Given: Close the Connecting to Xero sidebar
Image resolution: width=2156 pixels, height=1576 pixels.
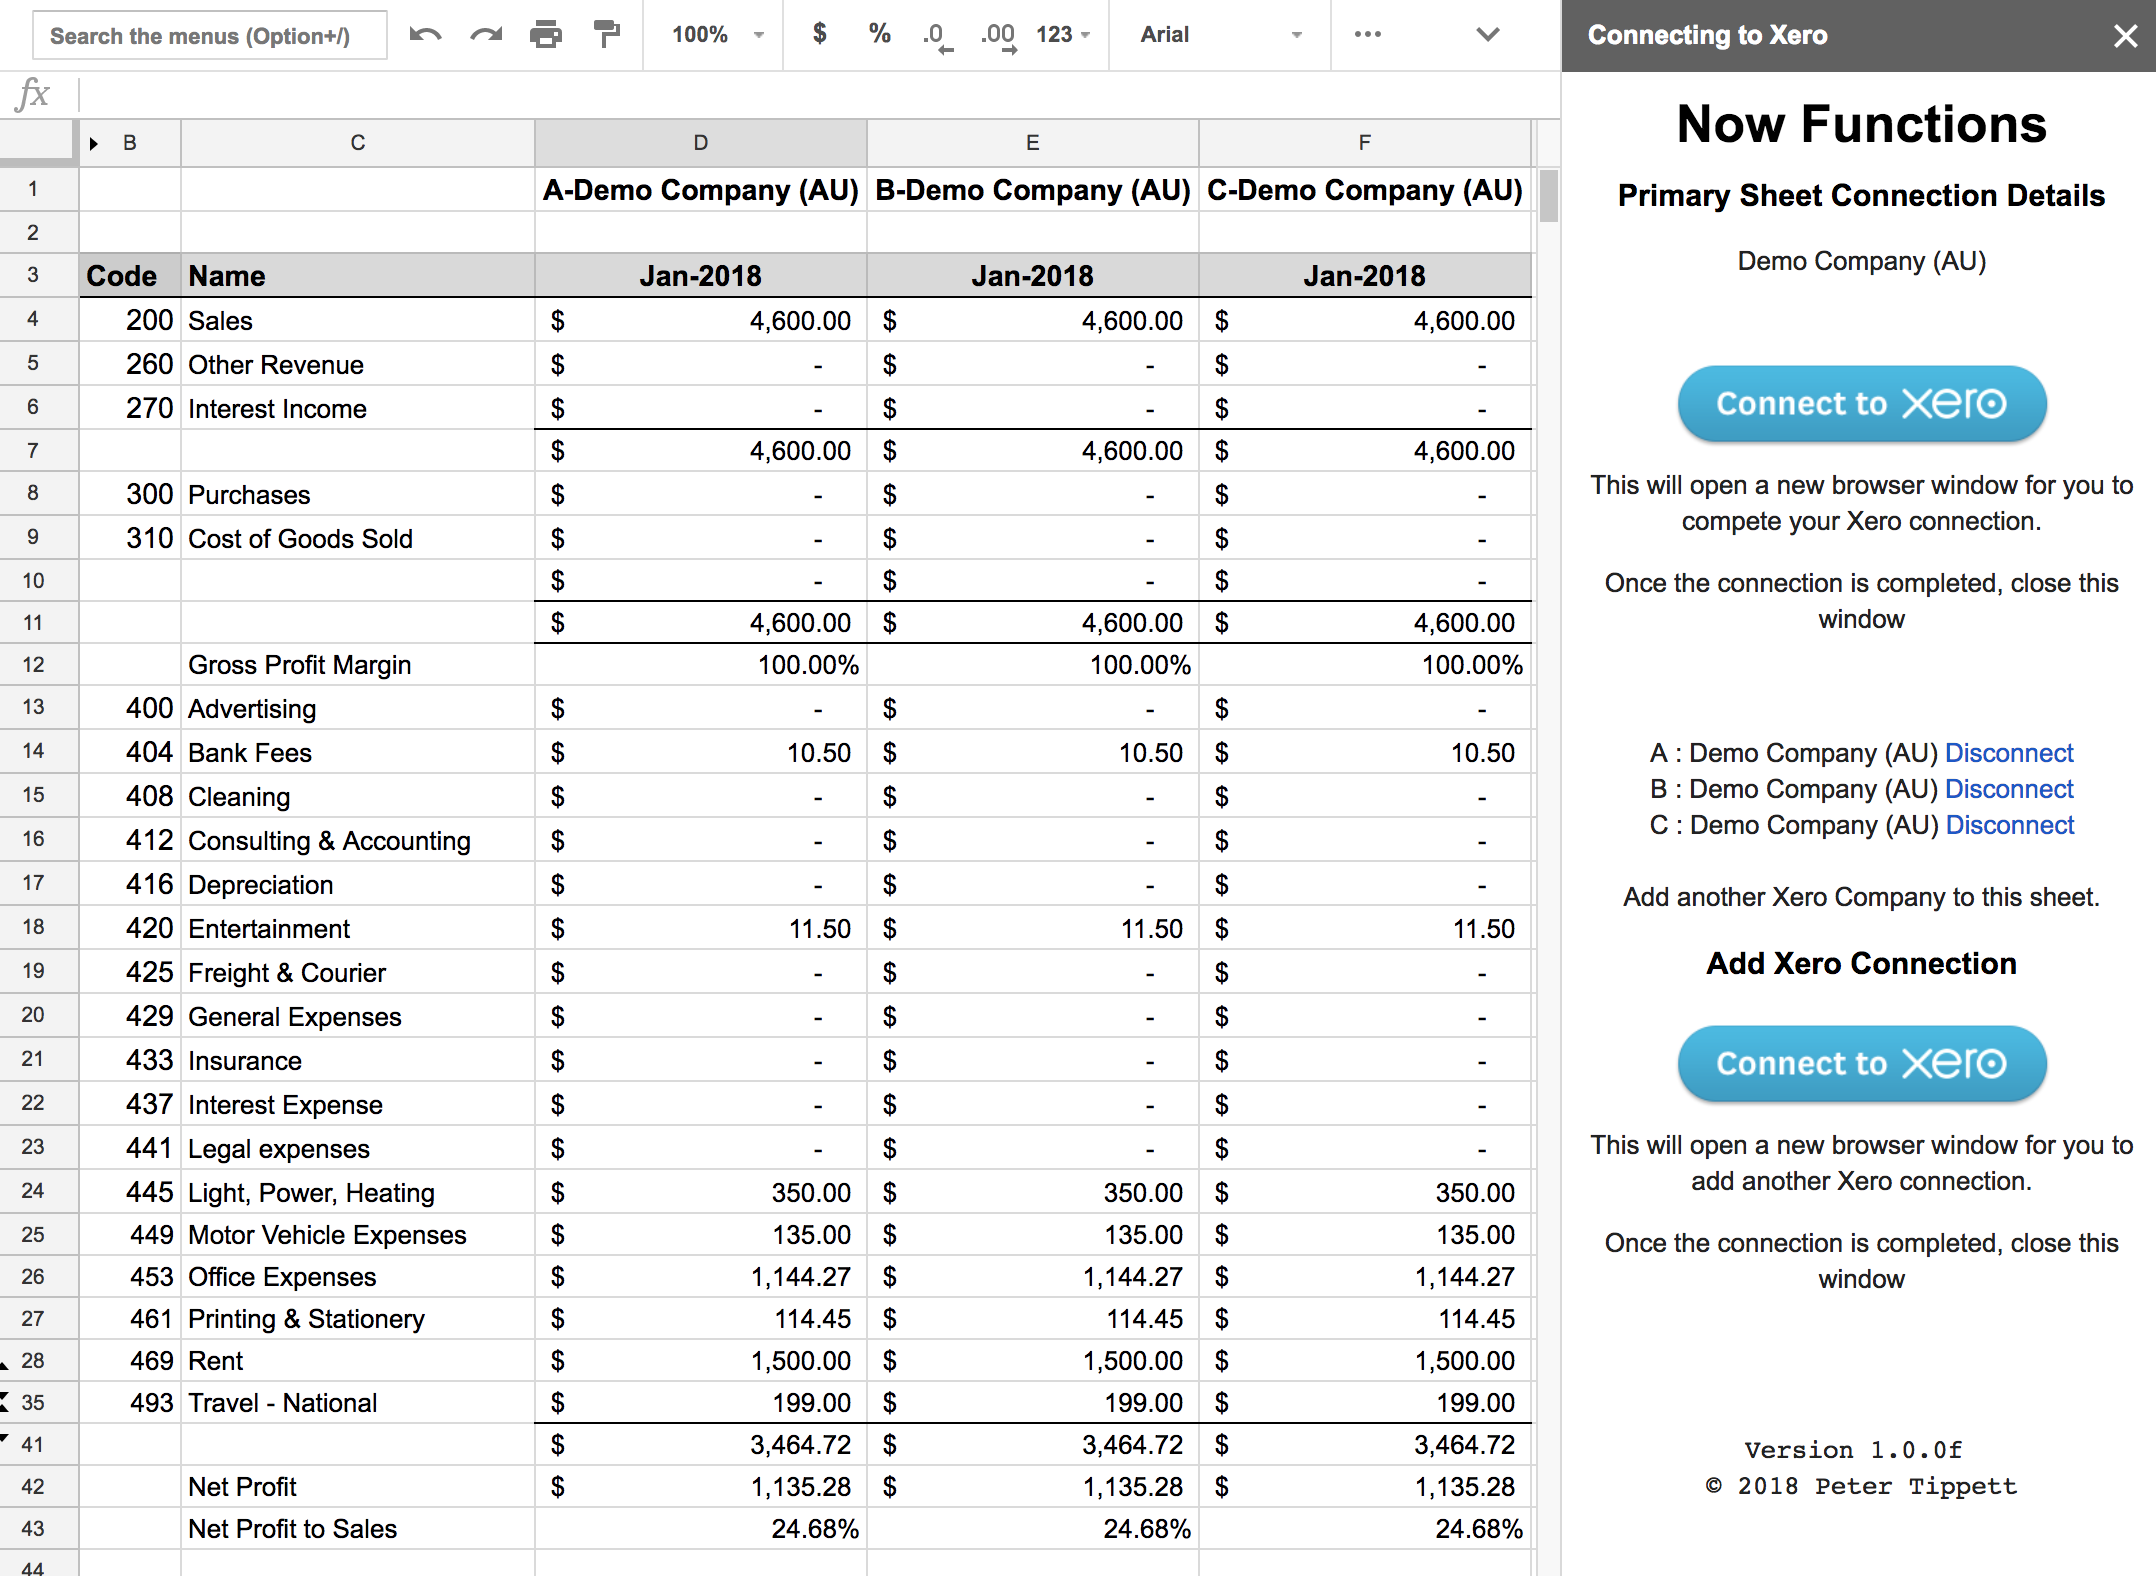Looking at the screenshot, I should [2125, 36].
